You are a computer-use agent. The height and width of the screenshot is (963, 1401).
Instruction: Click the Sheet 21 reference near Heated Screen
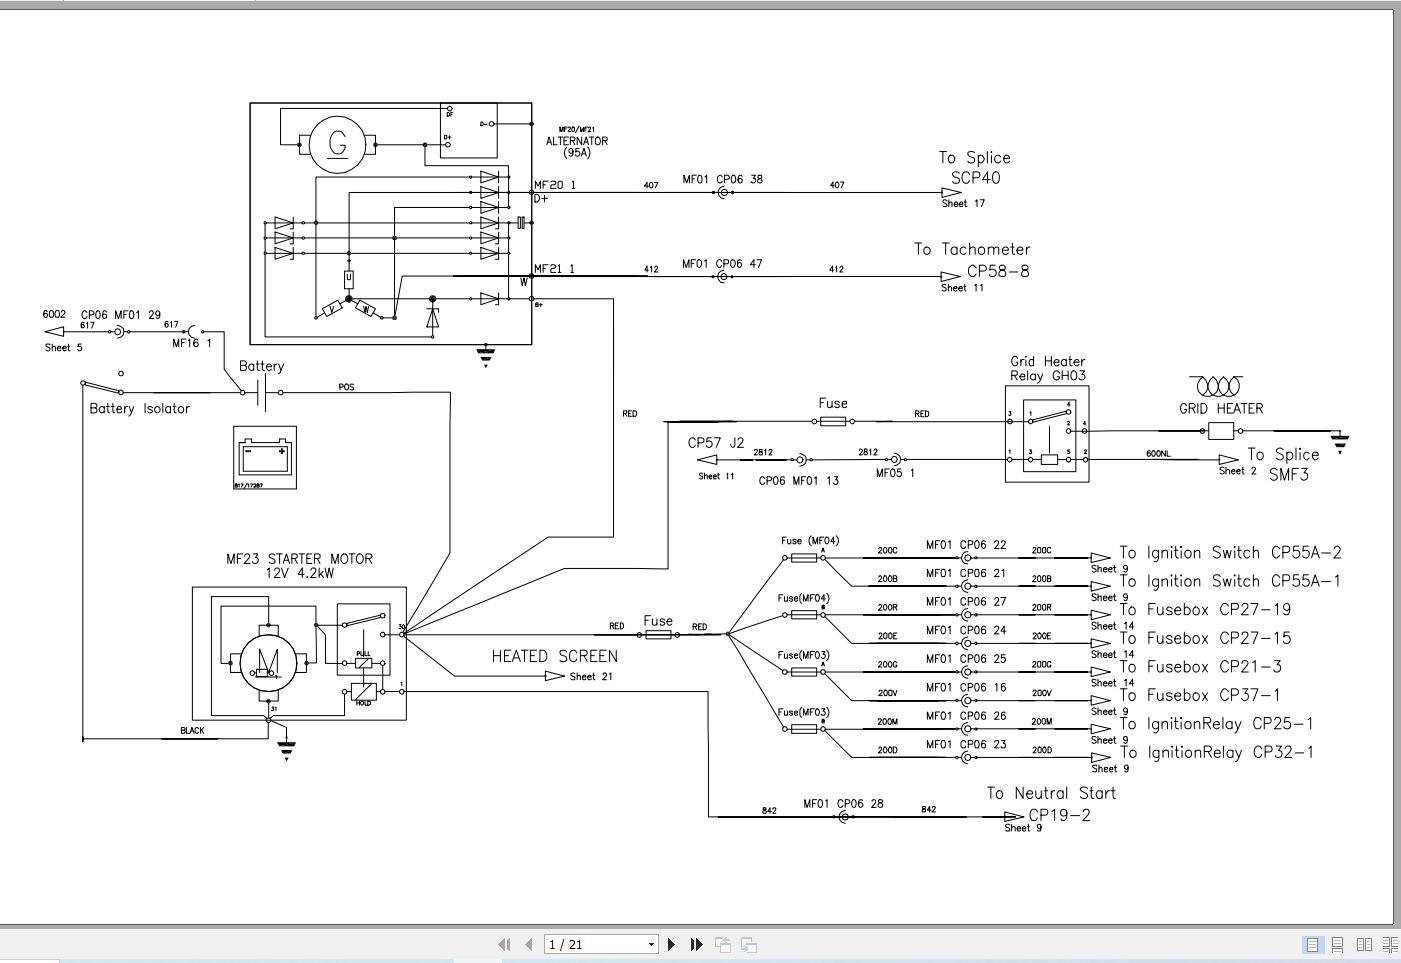[590, 677]
